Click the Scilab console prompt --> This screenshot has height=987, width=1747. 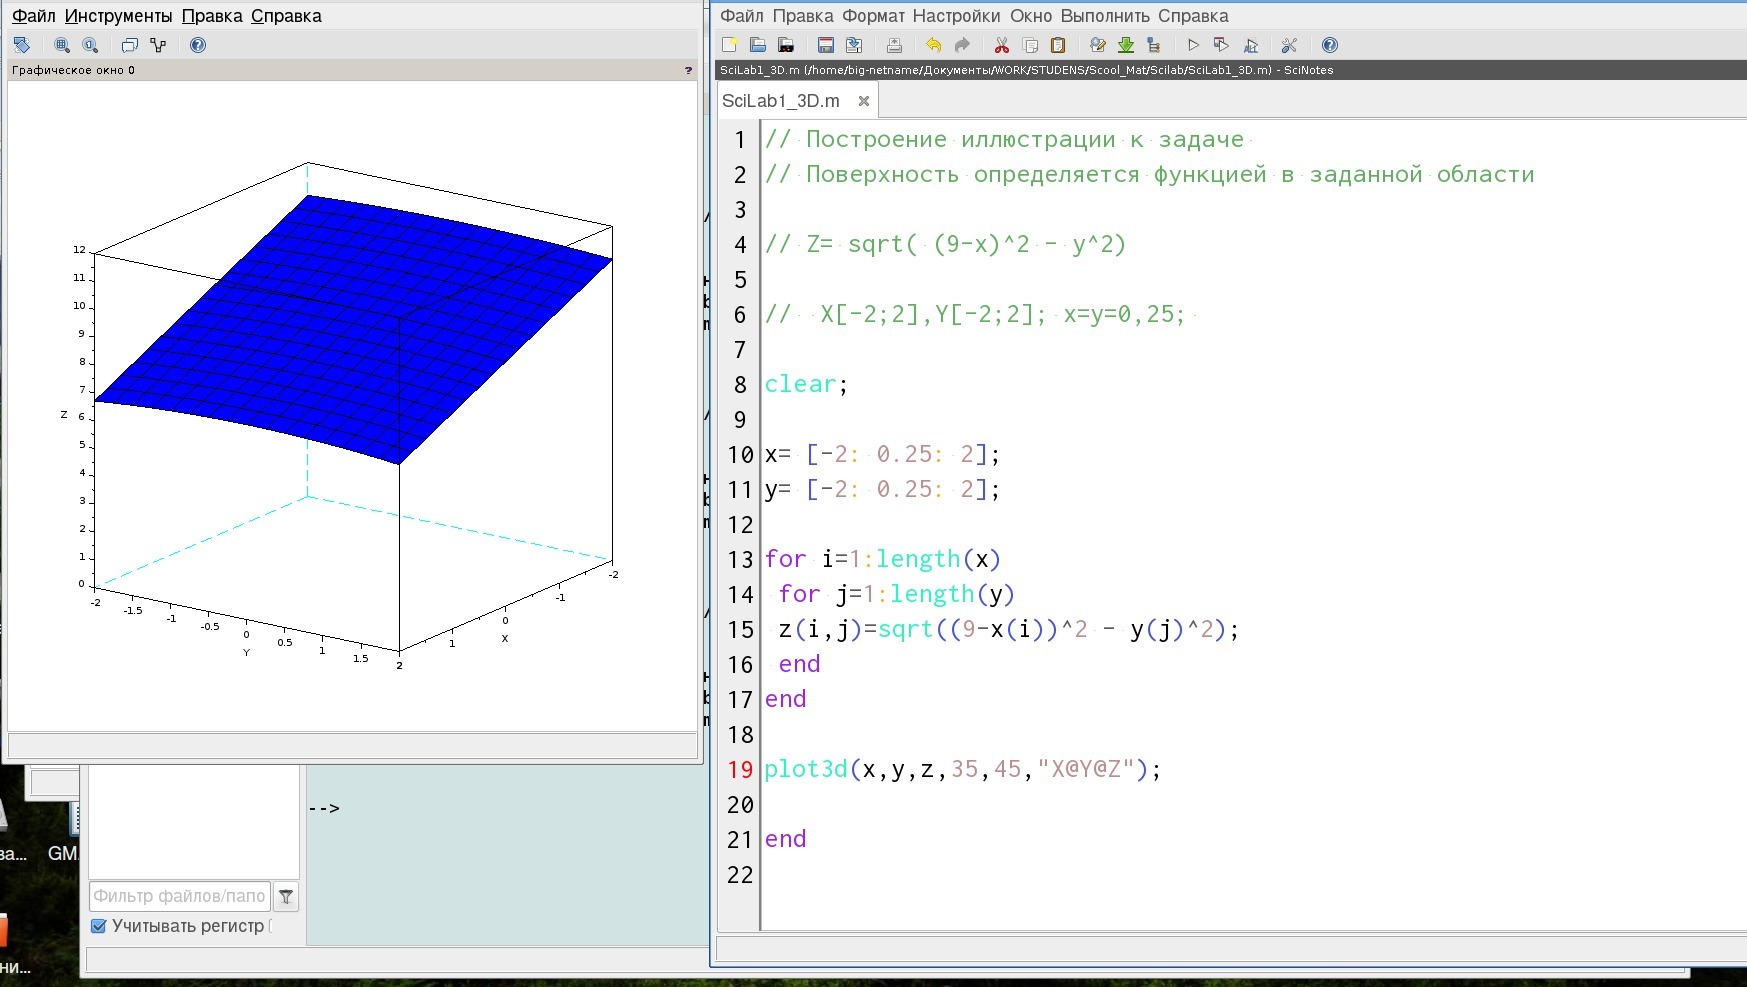tap(323, 808)
